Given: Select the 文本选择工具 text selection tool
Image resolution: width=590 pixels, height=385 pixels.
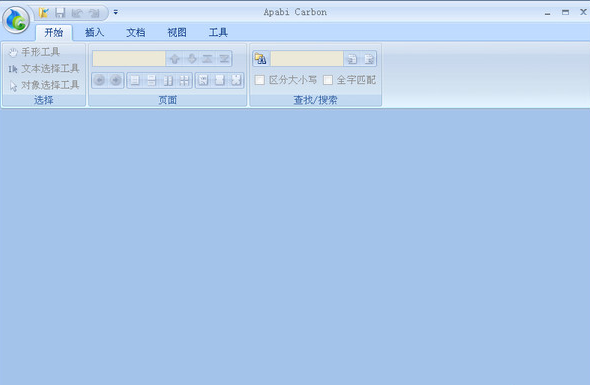Looking at the screenshot, I should [x=44, y=68].
